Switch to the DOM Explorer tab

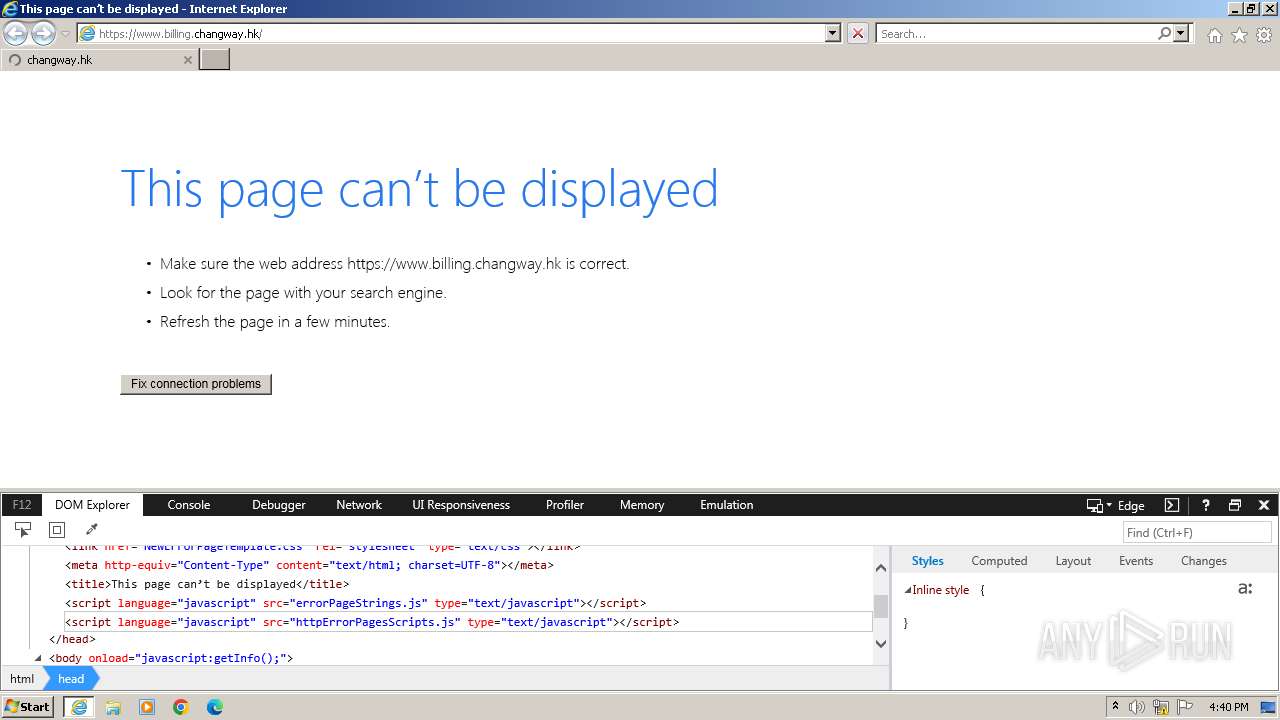pos(92,505)
